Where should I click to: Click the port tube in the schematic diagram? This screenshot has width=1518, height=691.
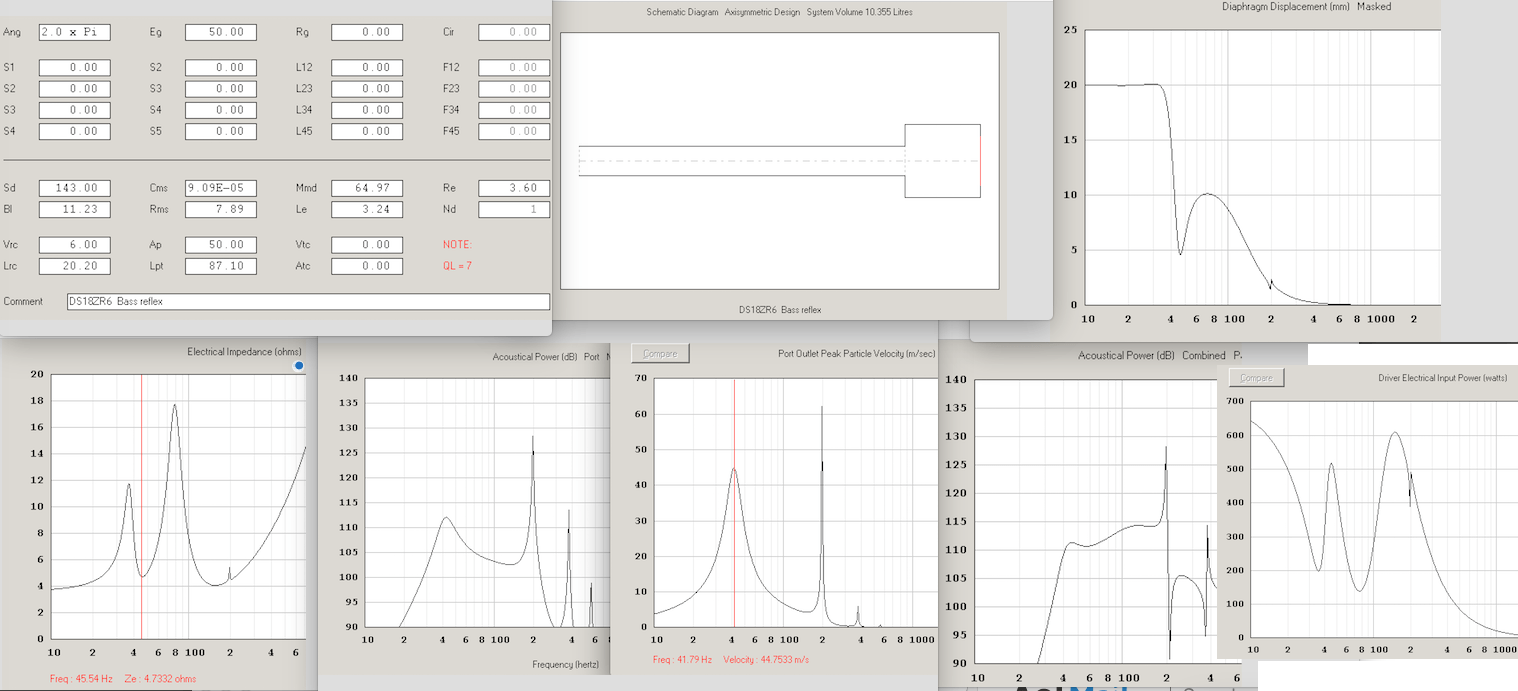pyautogui.click(x=742, y=161)
